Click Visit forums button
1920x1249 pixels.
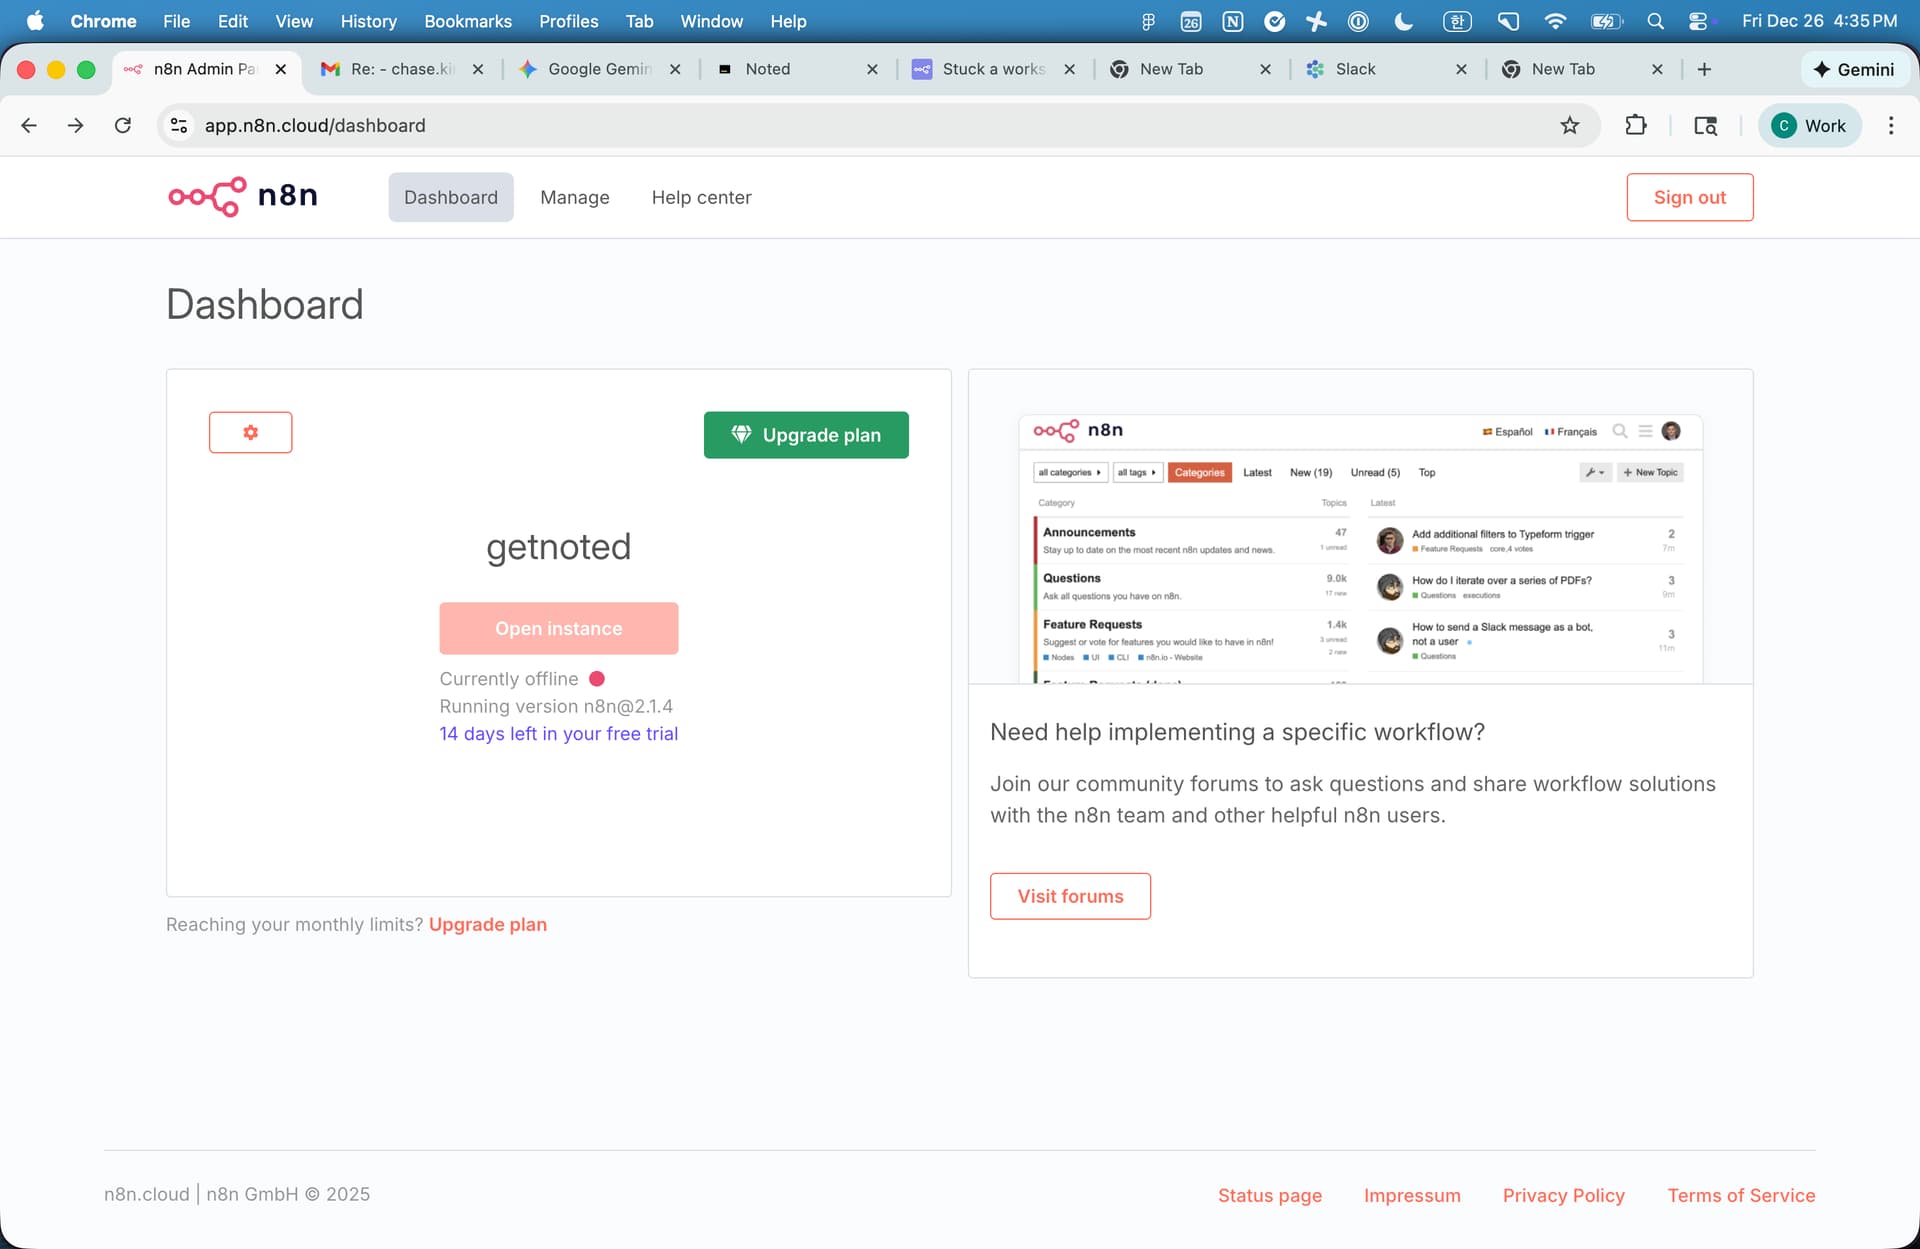pos(1070,896)
